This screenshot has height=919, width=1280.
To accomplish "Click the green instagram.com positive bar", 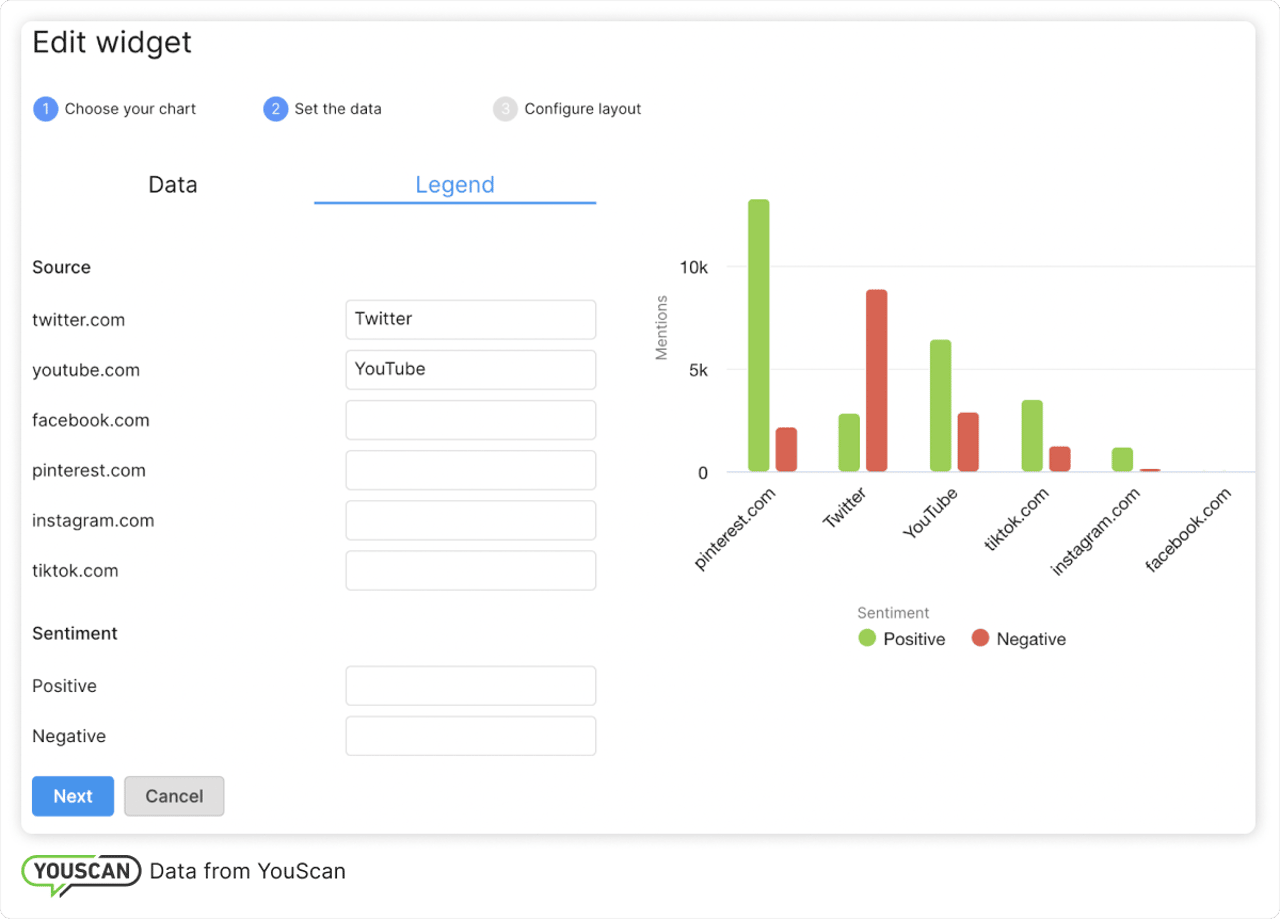I will (1122, 459).
